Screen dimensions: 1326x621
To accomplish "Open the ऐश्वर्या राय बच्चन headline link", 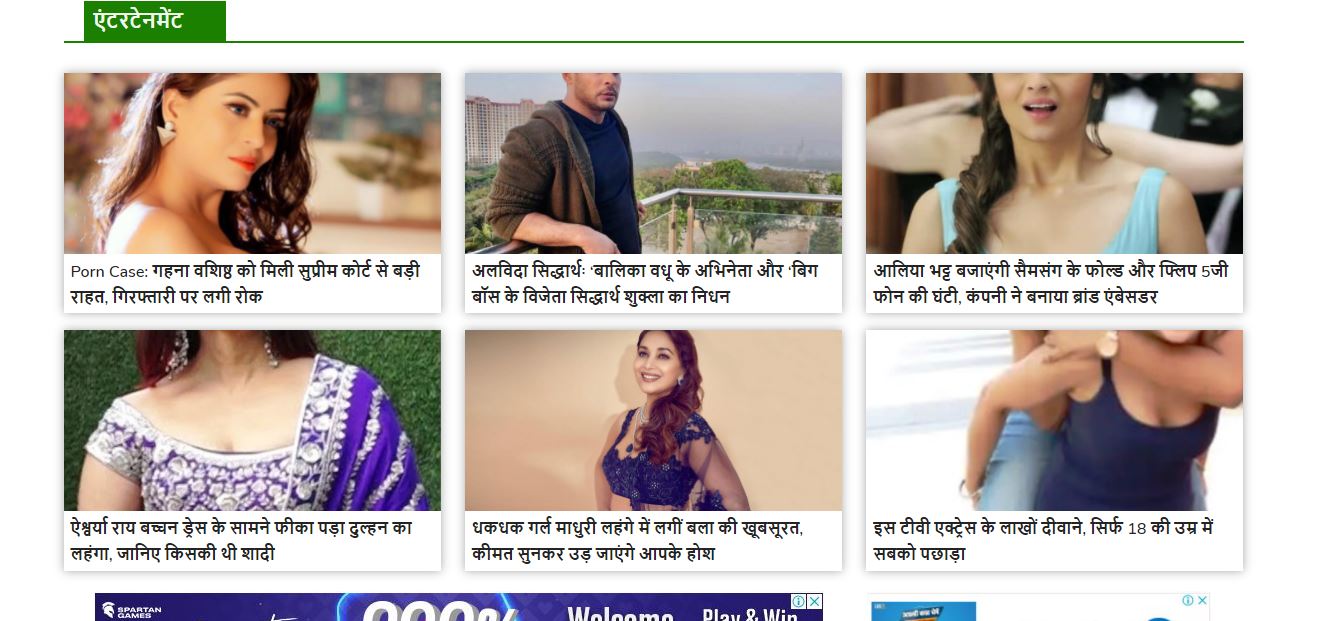I will [x=241, y=540].
